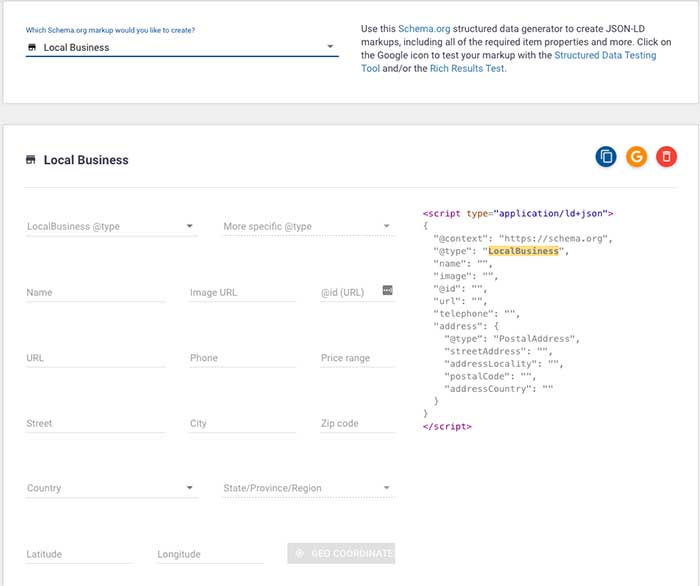Click the orange Google test icon

click(636, 156)
